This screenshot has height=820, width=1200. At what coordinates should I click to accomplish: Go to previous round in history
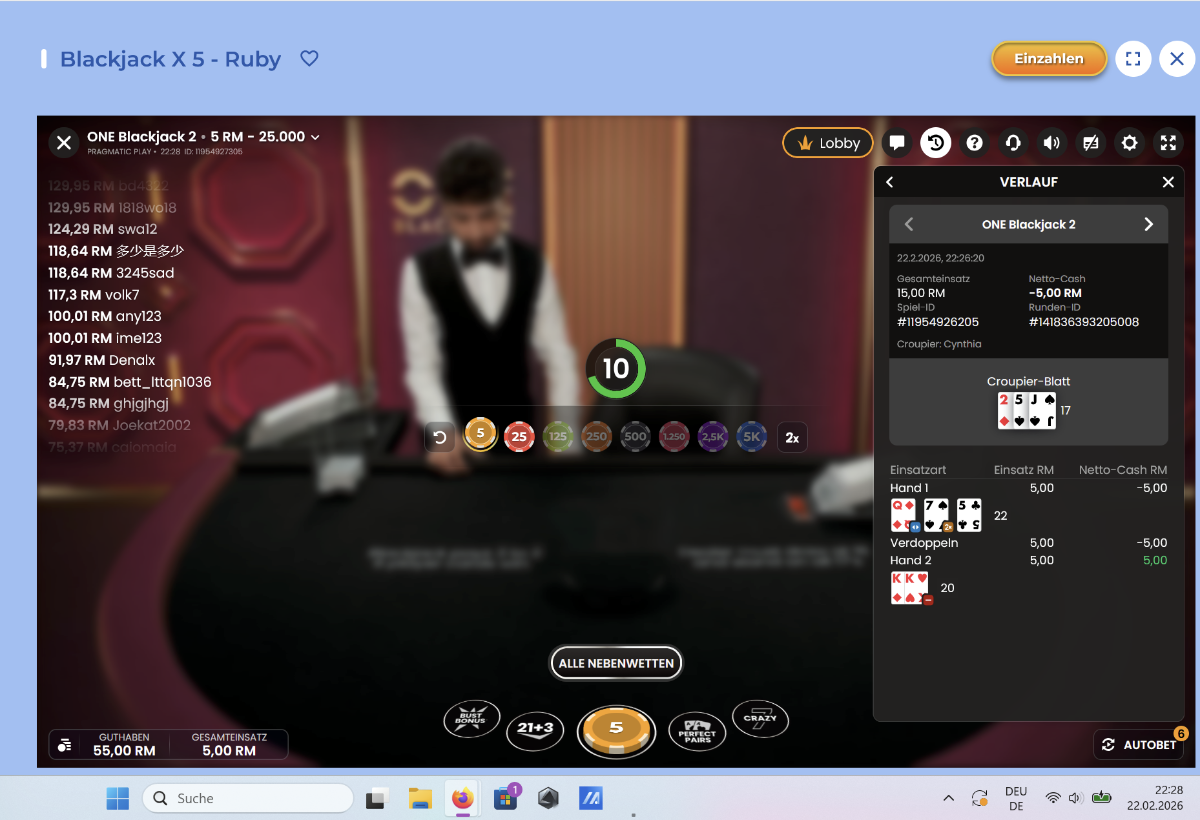point(909,224)
